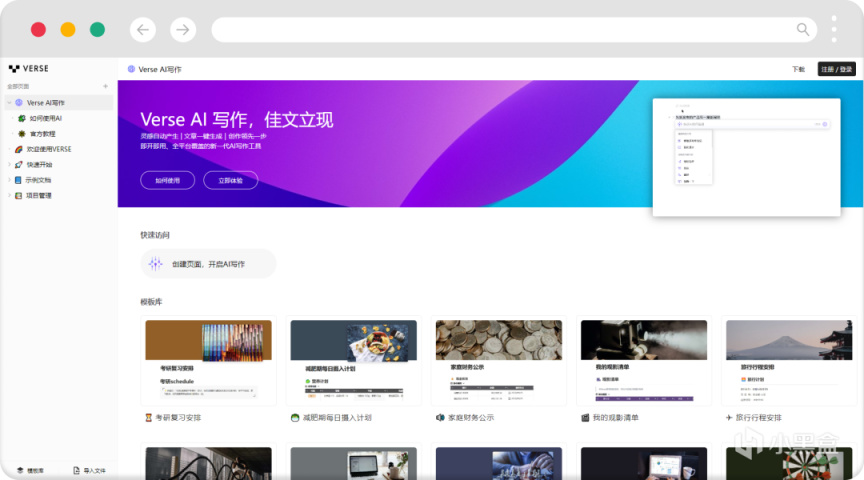Click the red window close dot
This screenshot has height=480, width=864.
(38, 29)
